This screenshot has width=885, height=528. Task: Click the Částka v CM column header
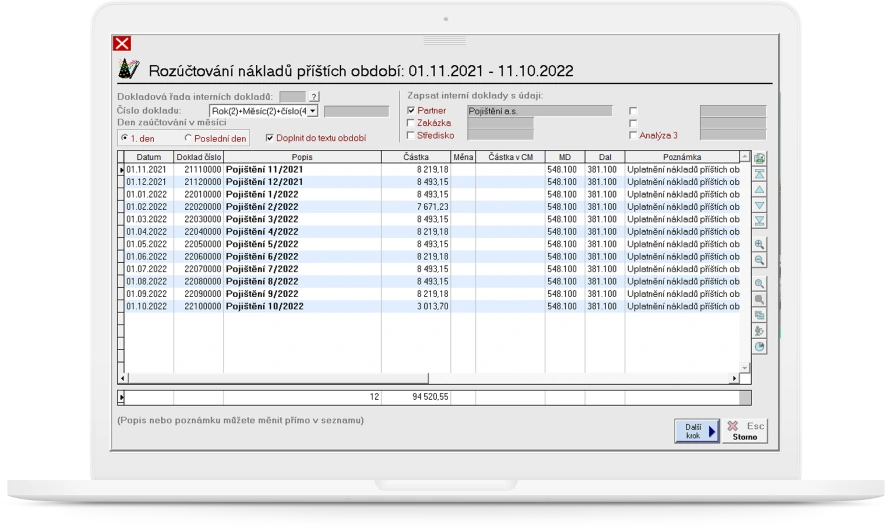coord(510,157)
